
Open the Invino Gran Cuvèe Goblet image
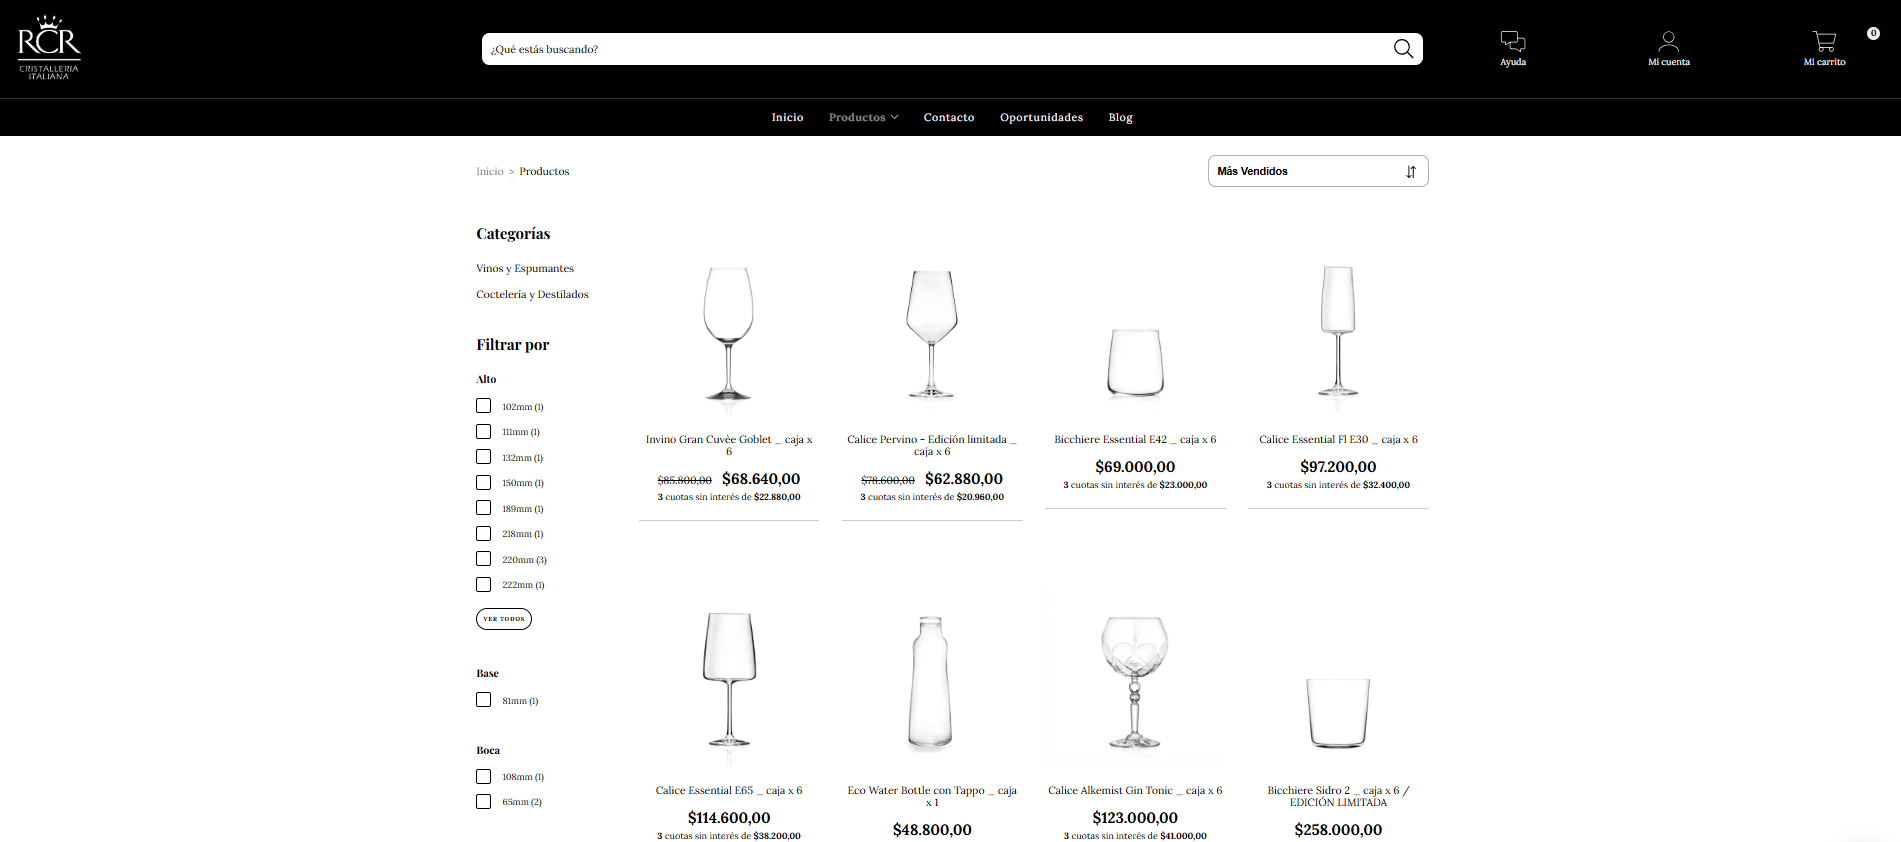point(728,333)
